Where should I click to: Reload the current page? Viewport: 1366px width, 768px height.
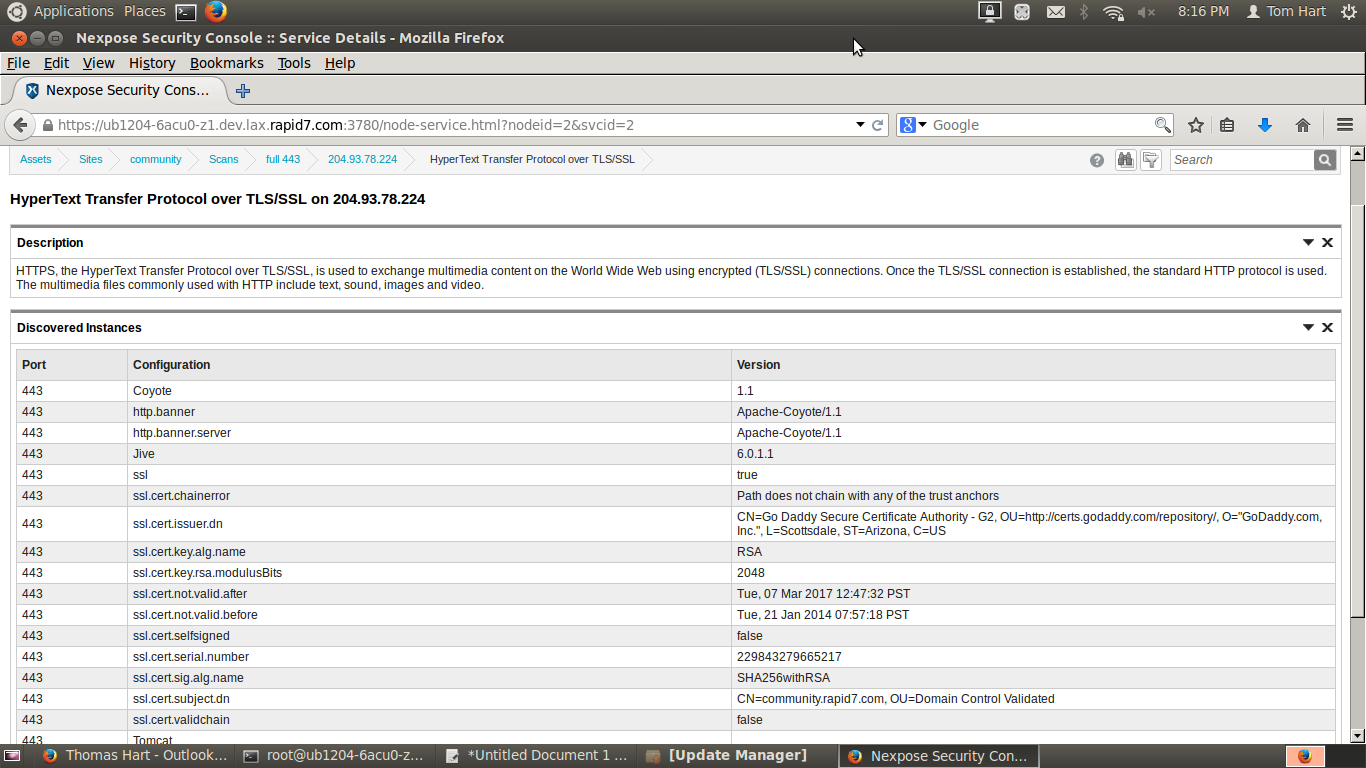pos(878,125)
